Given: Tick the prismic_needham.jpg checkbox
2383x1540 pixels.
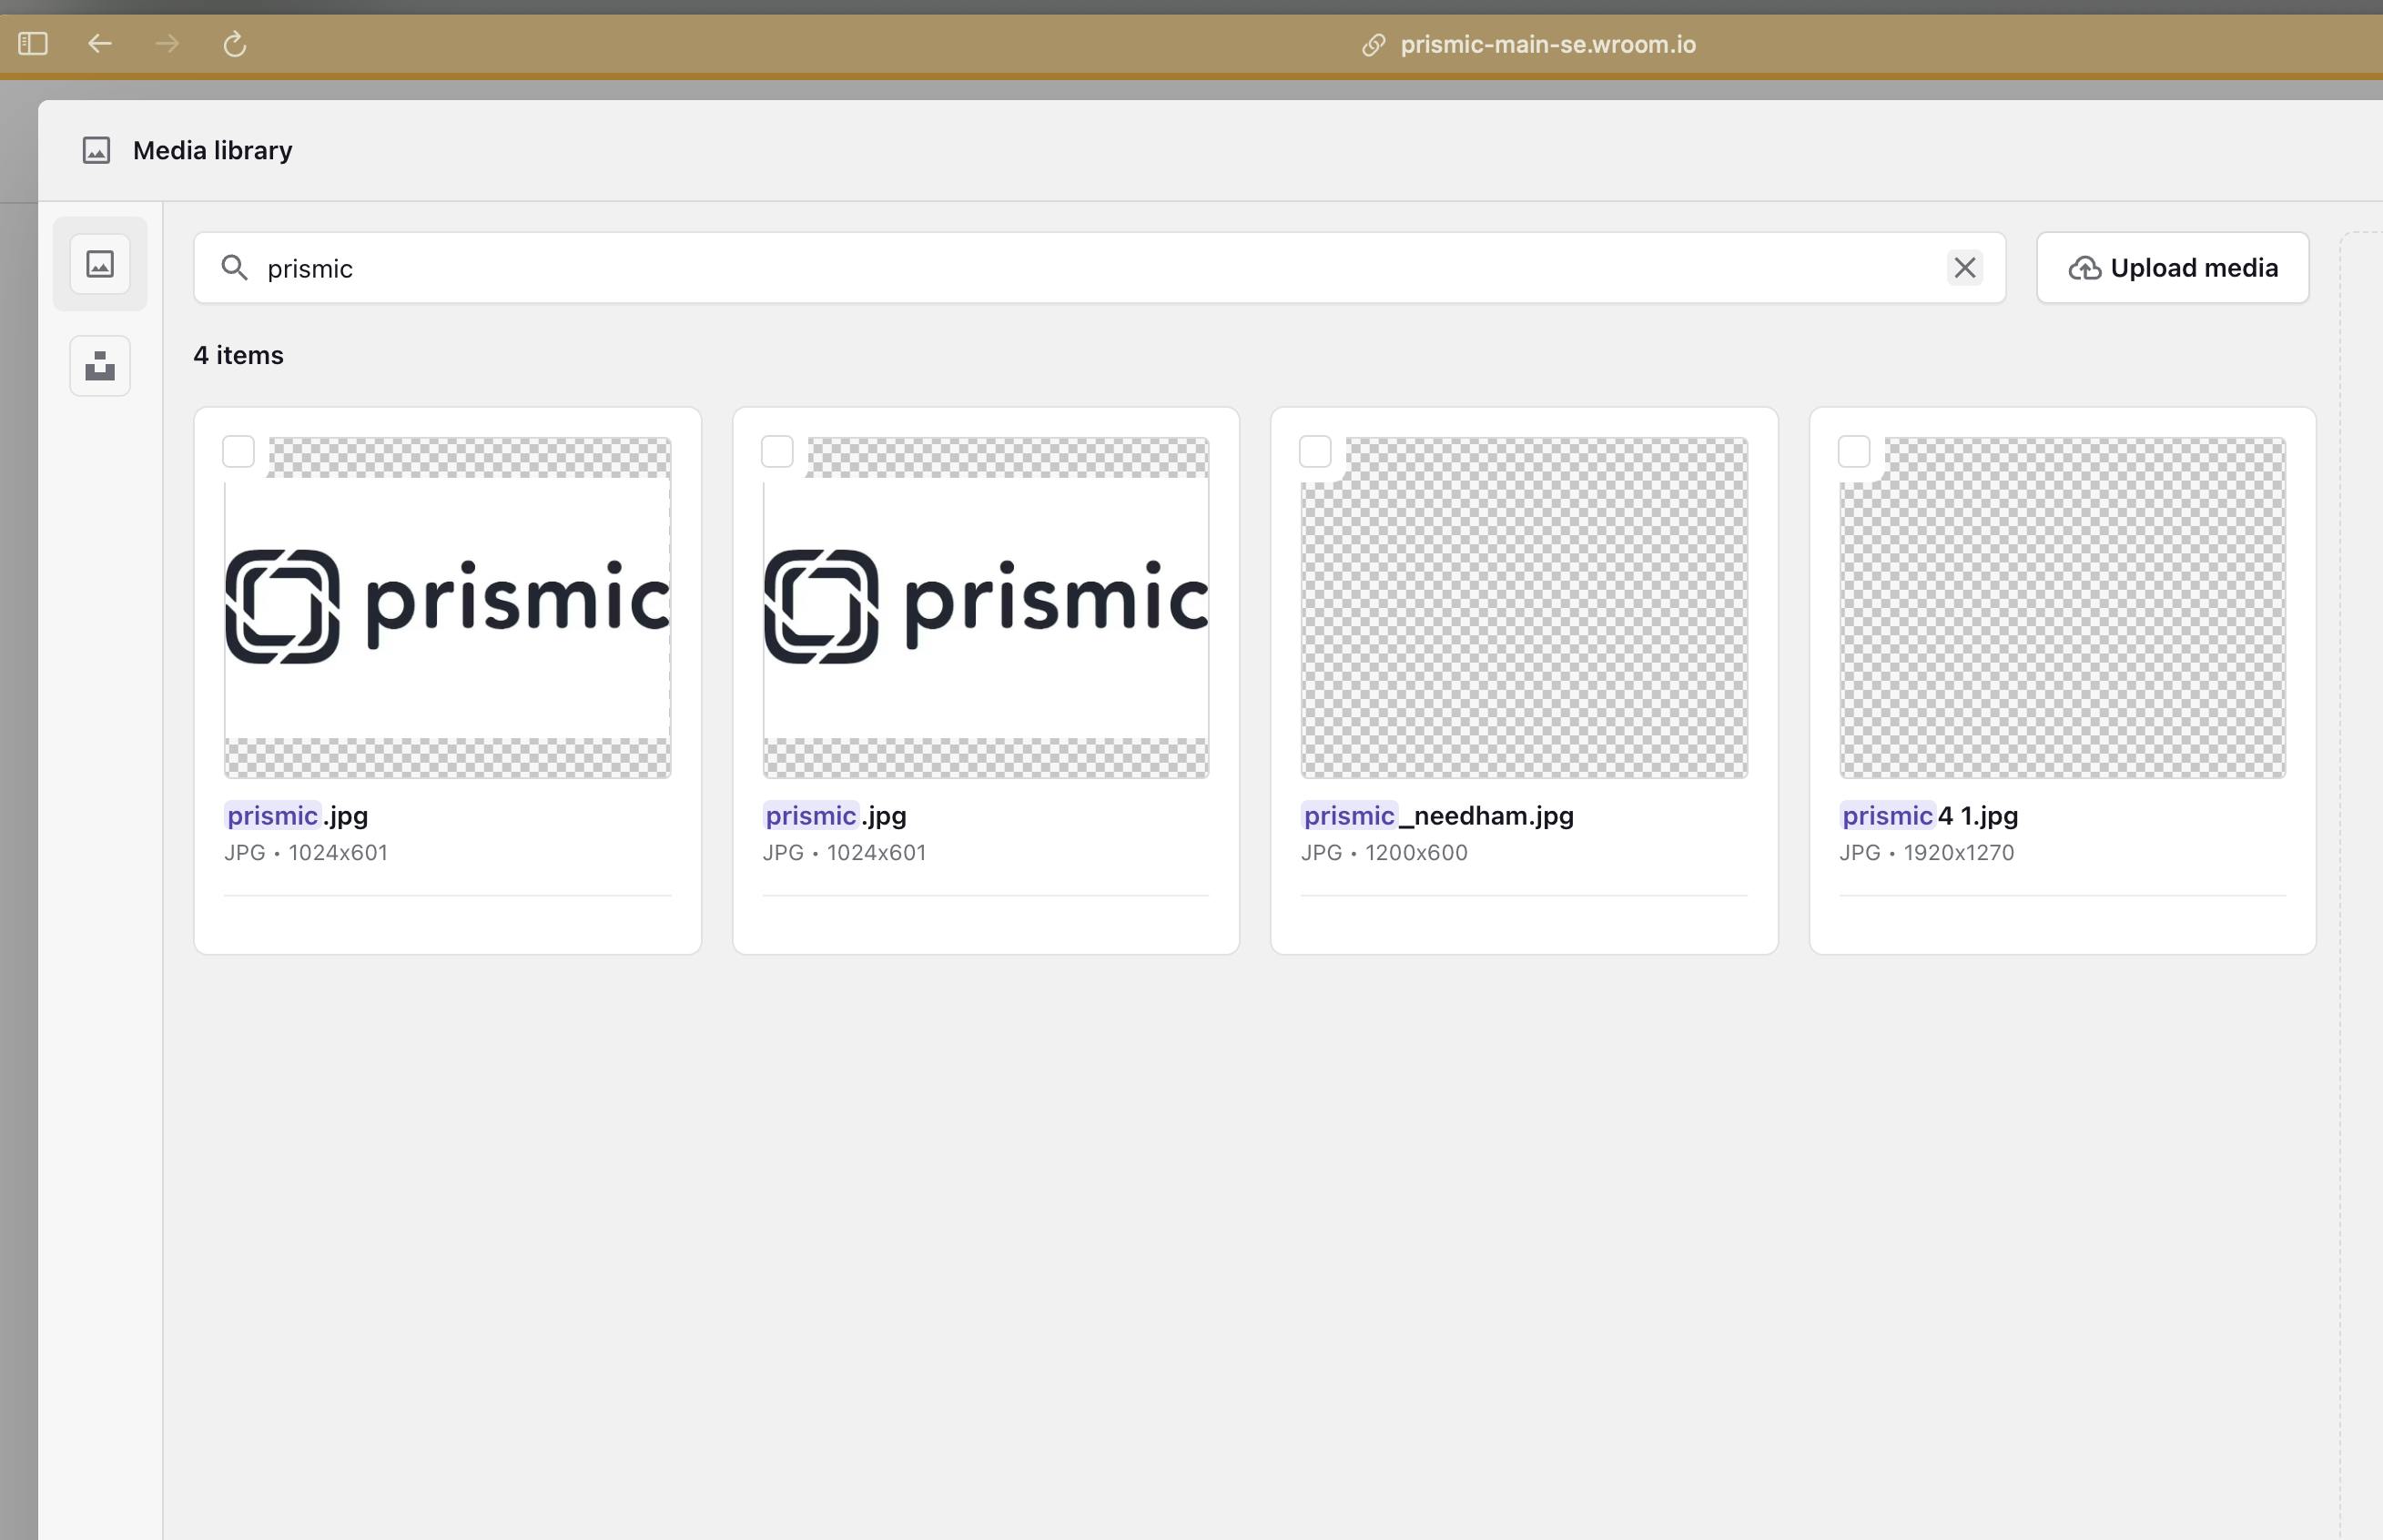Looking at the screenshot, I should tap(1315, 452).
